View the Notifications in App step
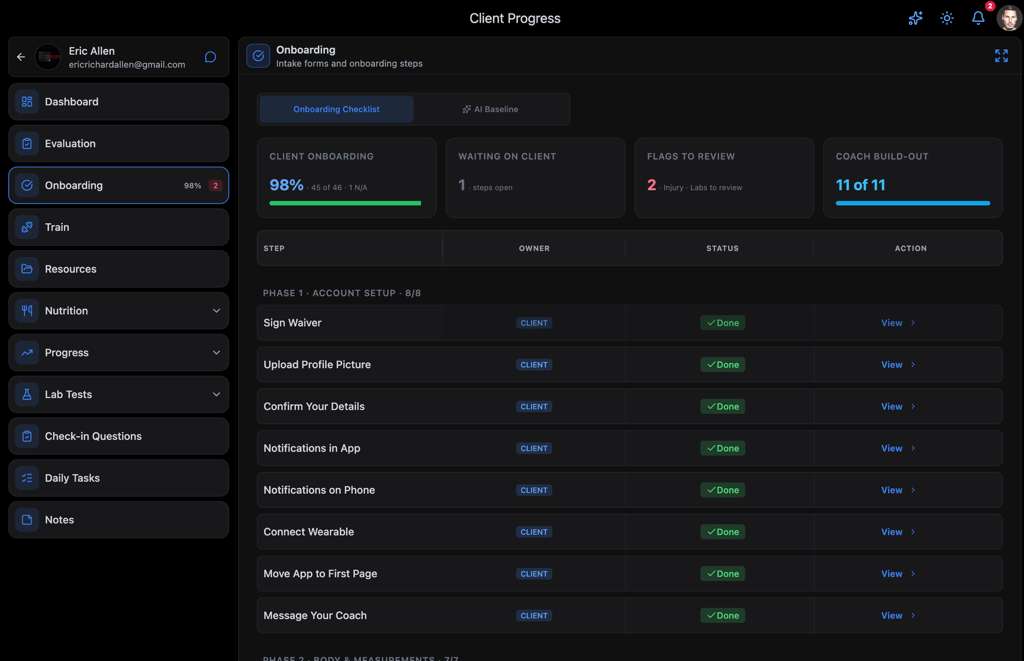The height and width of the screenshot is (661, 1024). coord(898,448)
